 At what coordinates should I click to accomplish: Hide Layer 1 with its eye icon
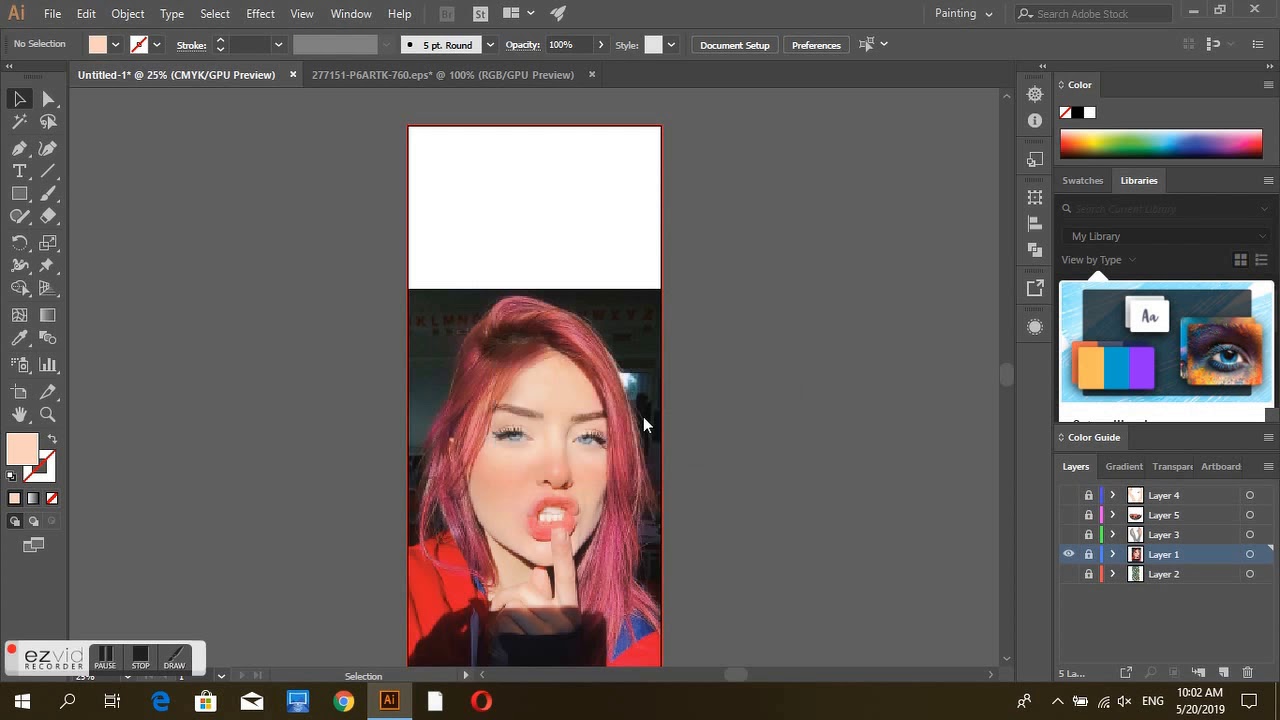point(1068,554)
